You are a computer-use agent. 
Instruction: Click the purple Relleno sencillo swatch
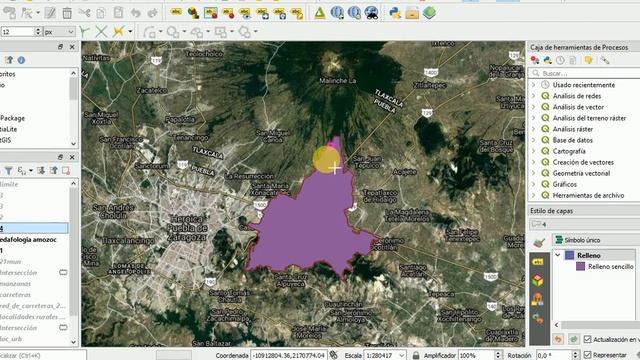point(580,267)
